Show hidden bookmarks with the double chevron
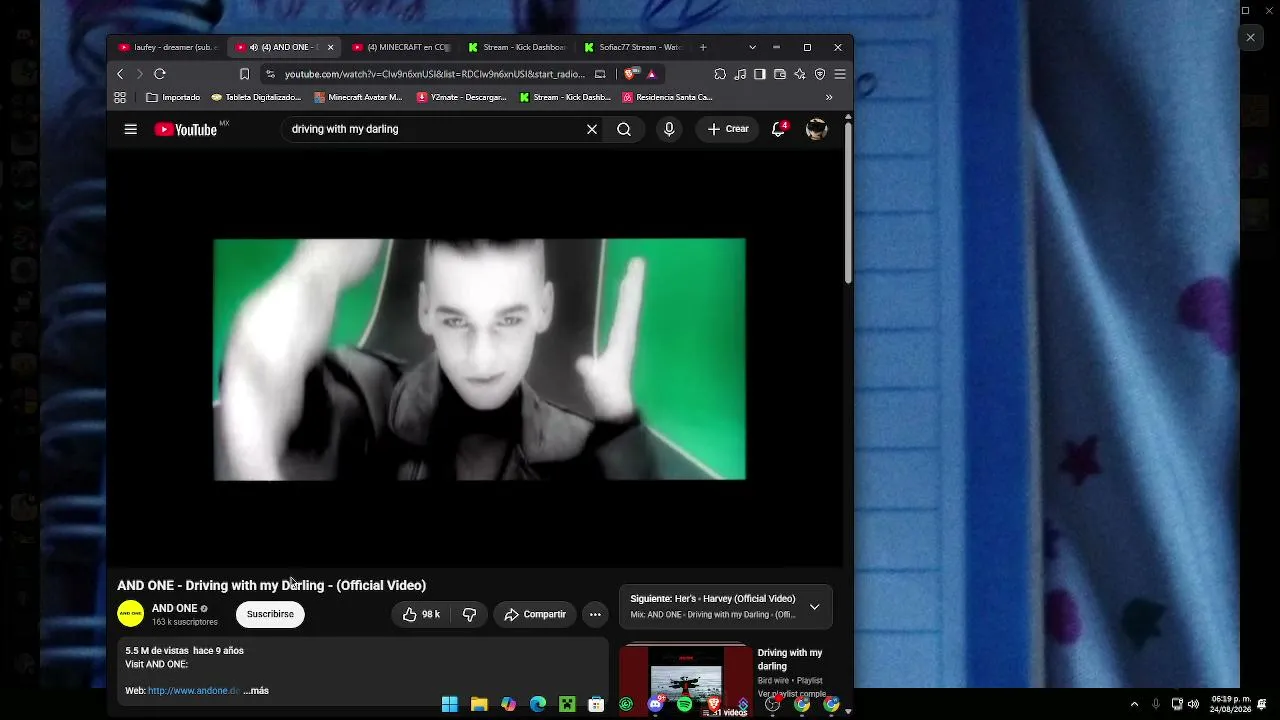The height and width of the screenshot is (720, 1280). click(x=829, y=97)
